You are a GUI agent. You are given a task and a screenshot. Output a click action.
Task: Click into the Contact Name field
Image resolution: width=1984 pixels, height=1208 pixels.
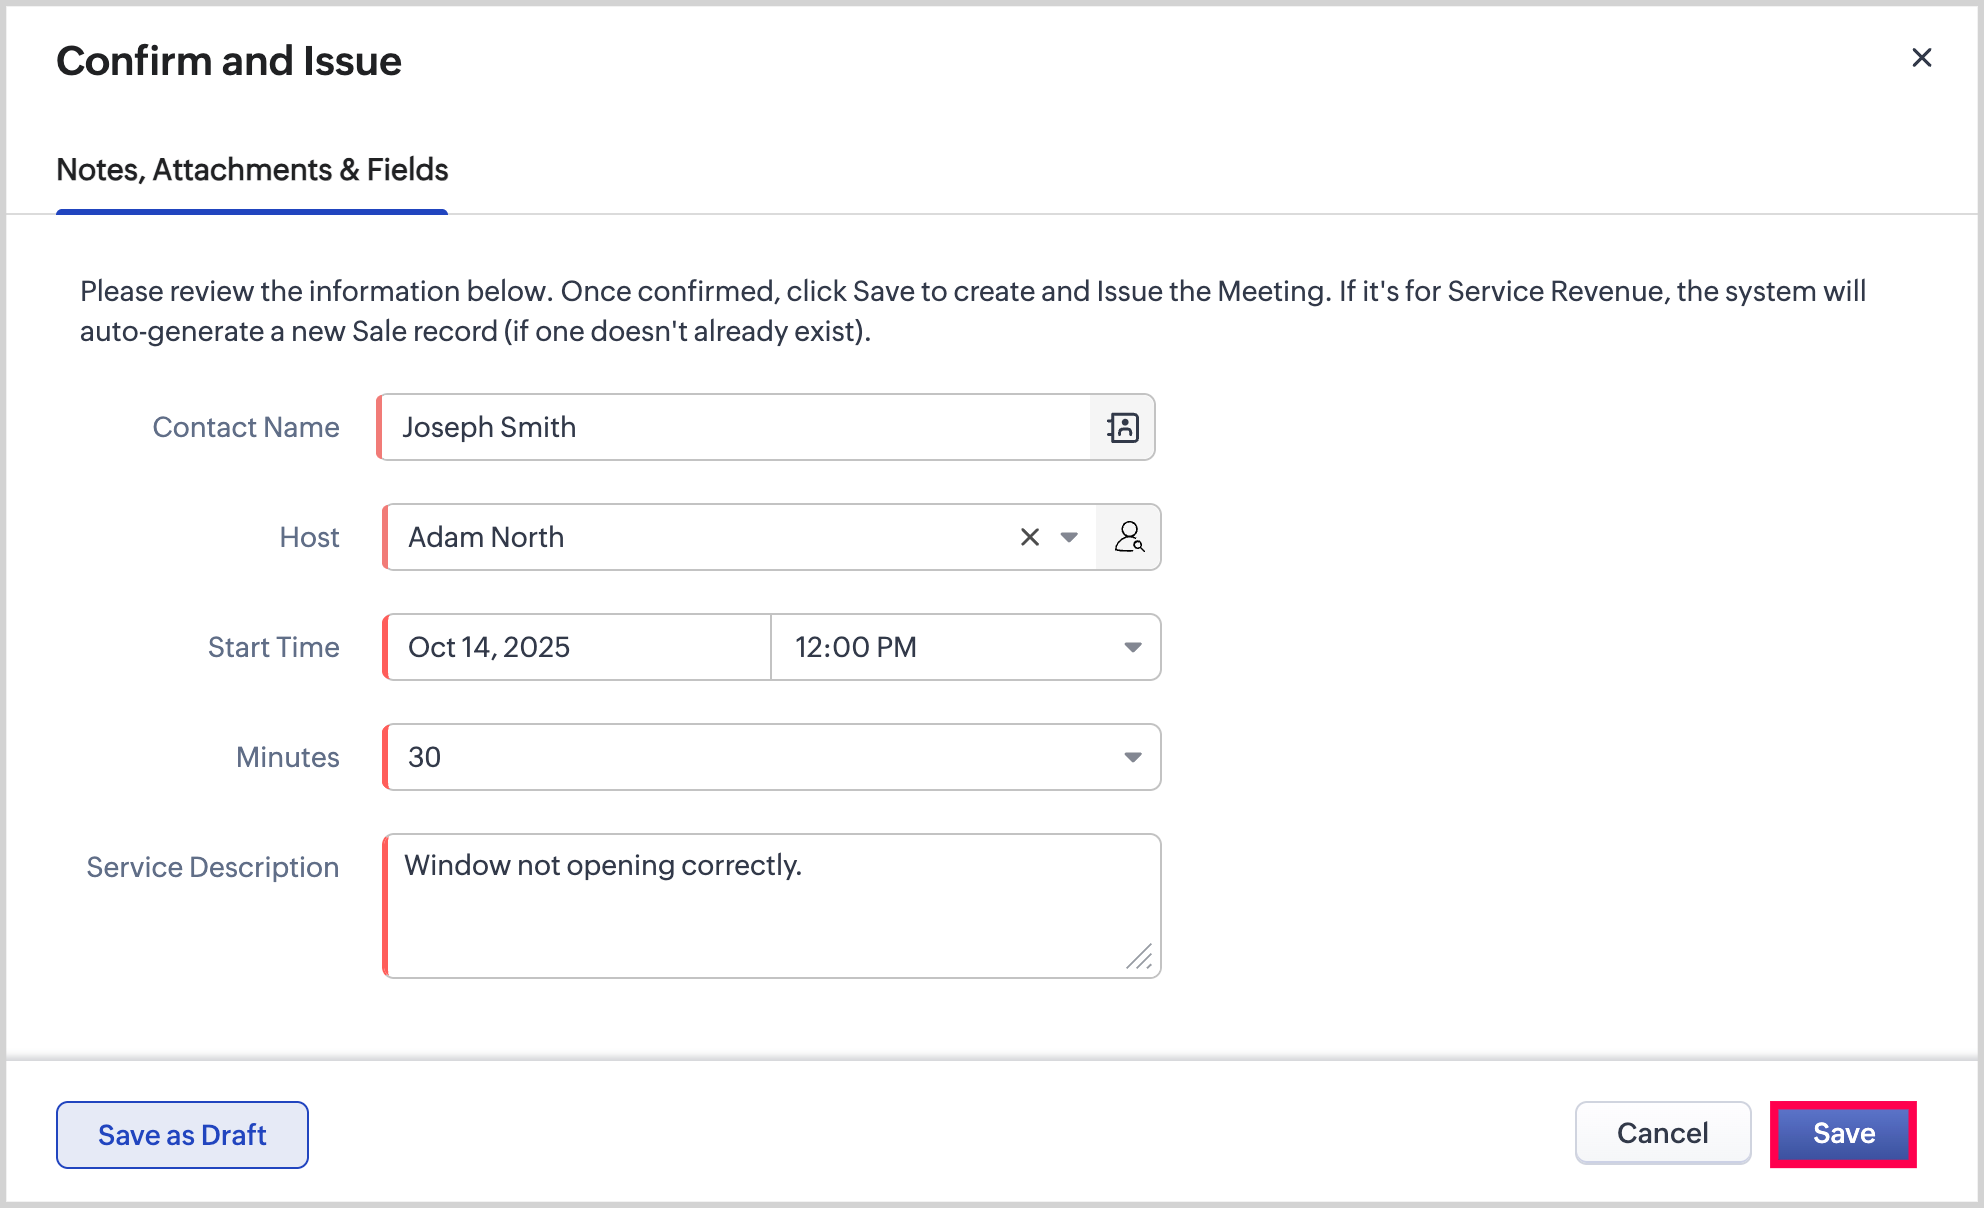(x=735, y=428)
